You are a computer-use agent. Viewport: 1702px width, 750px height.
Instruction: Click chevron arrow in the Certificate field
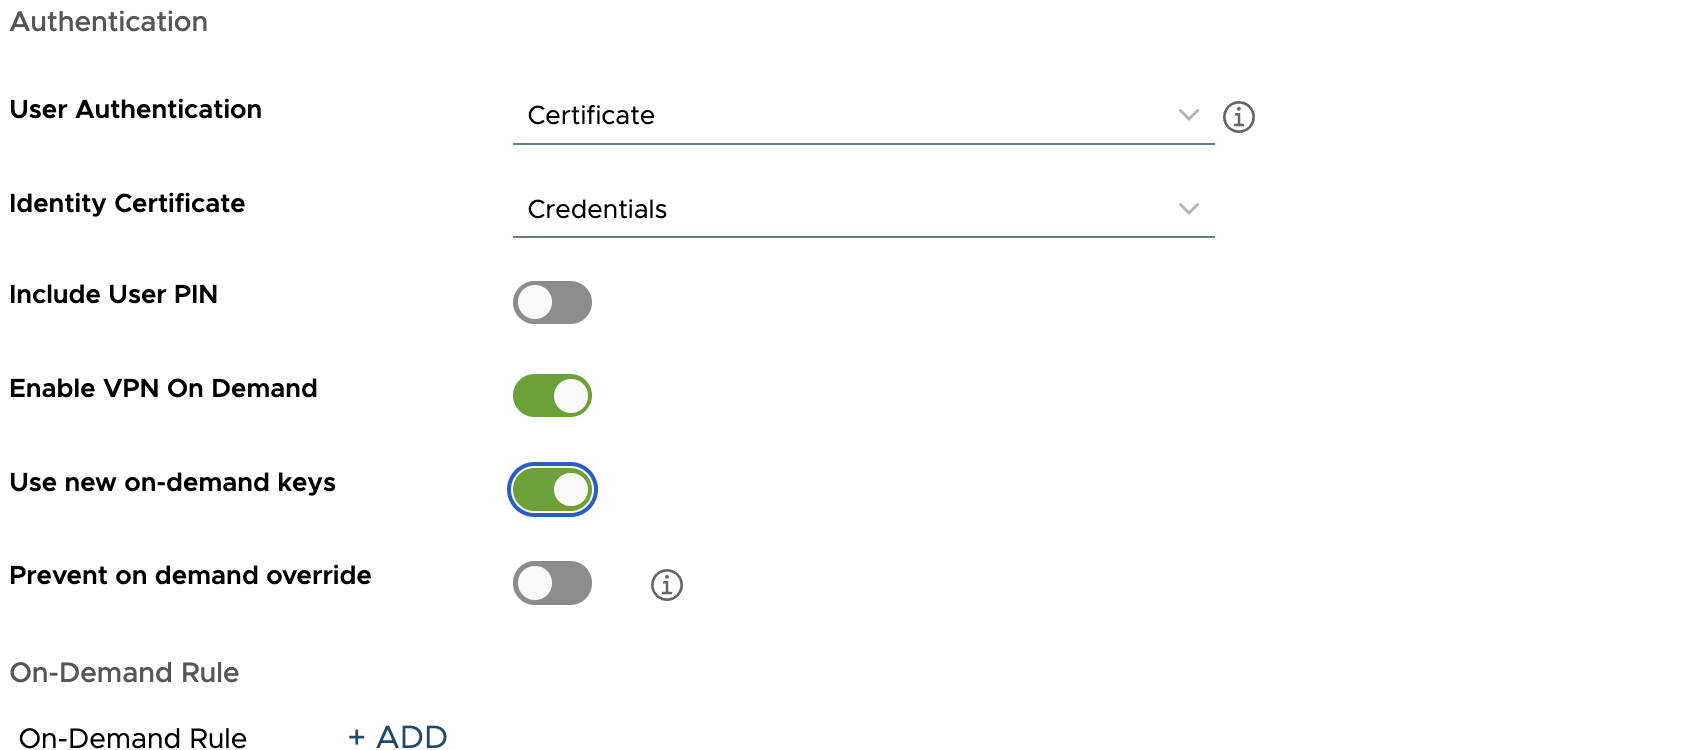1188,115
